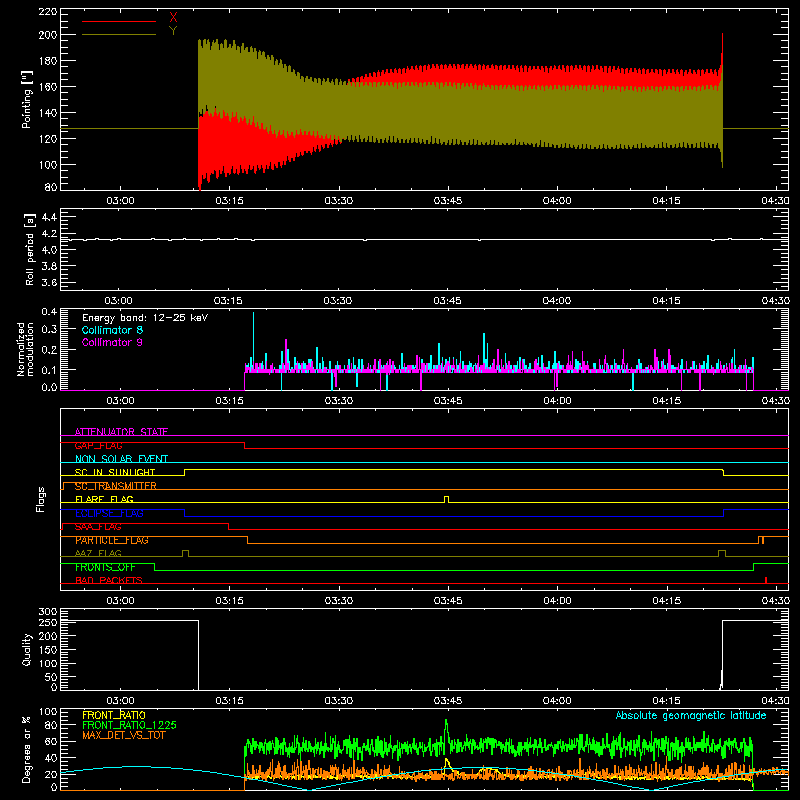The height and width of the screenshot is (800, 800).
Task: Click the 03:30 time label under the modulation plot
Action: point(338,401)
